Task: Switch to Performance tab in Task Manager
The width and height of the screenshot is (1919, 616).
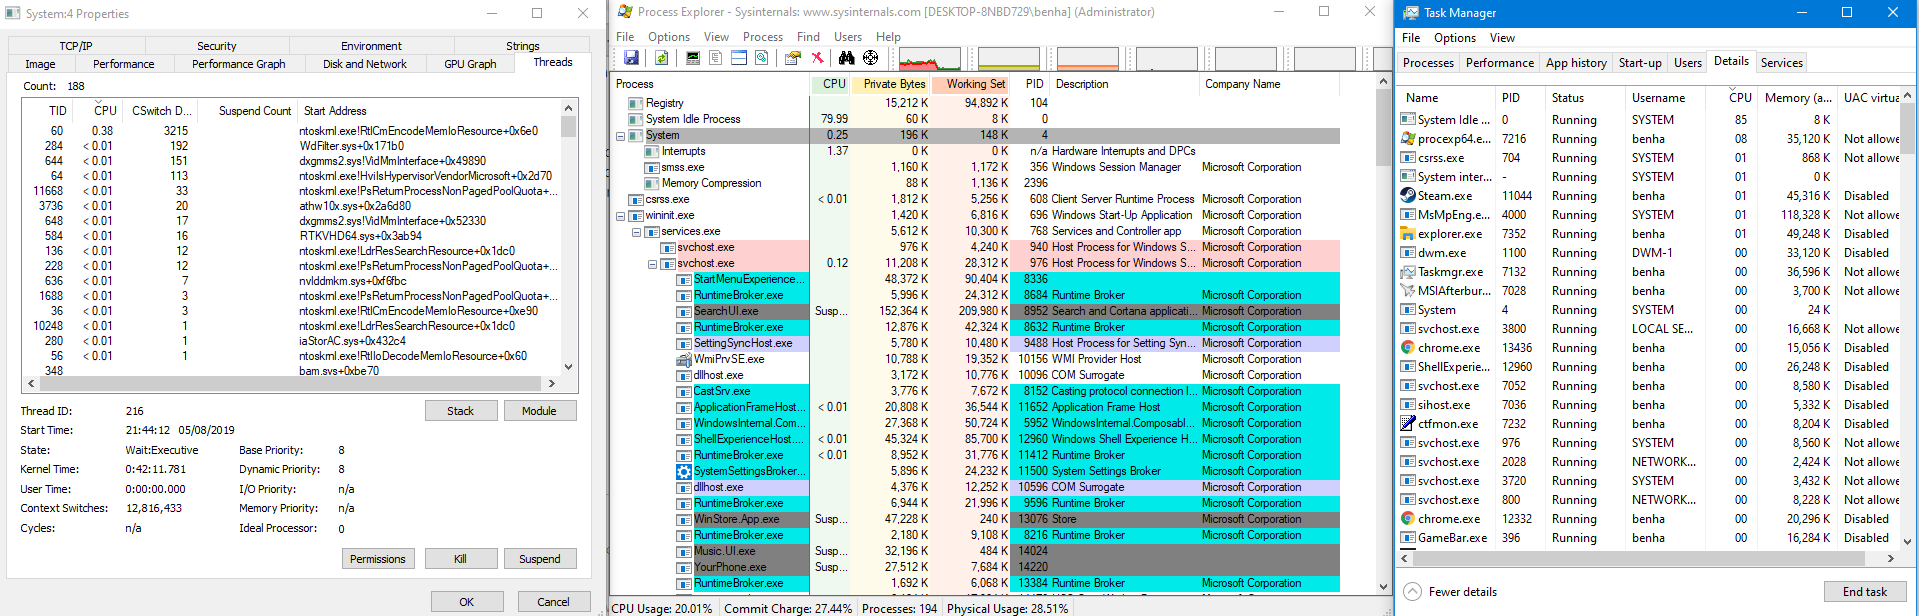Action: point(1499,62)
